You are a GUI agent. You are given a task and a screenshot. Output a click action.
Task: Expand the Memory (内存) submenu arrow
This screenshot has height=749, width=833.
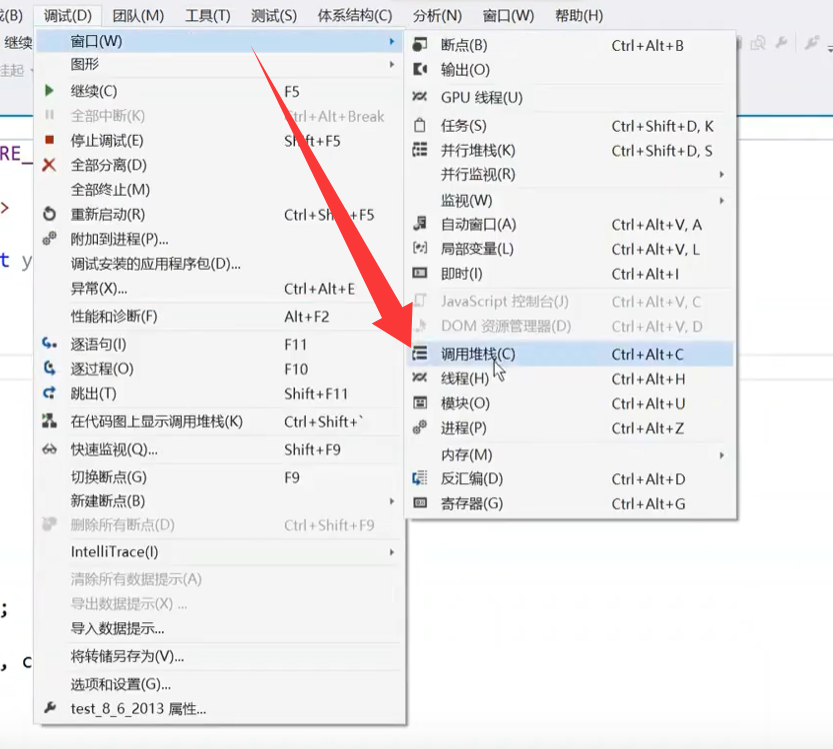click(725, 456)
